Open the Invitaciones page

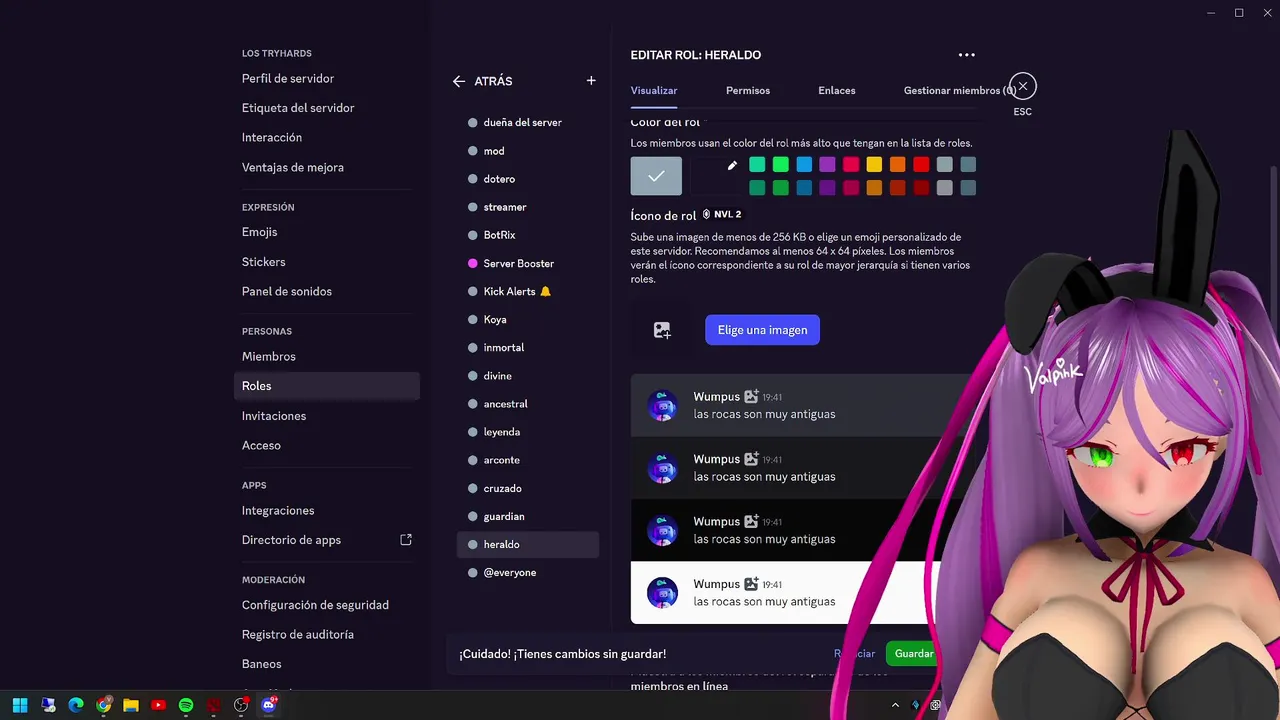click(x=327, y=416)
